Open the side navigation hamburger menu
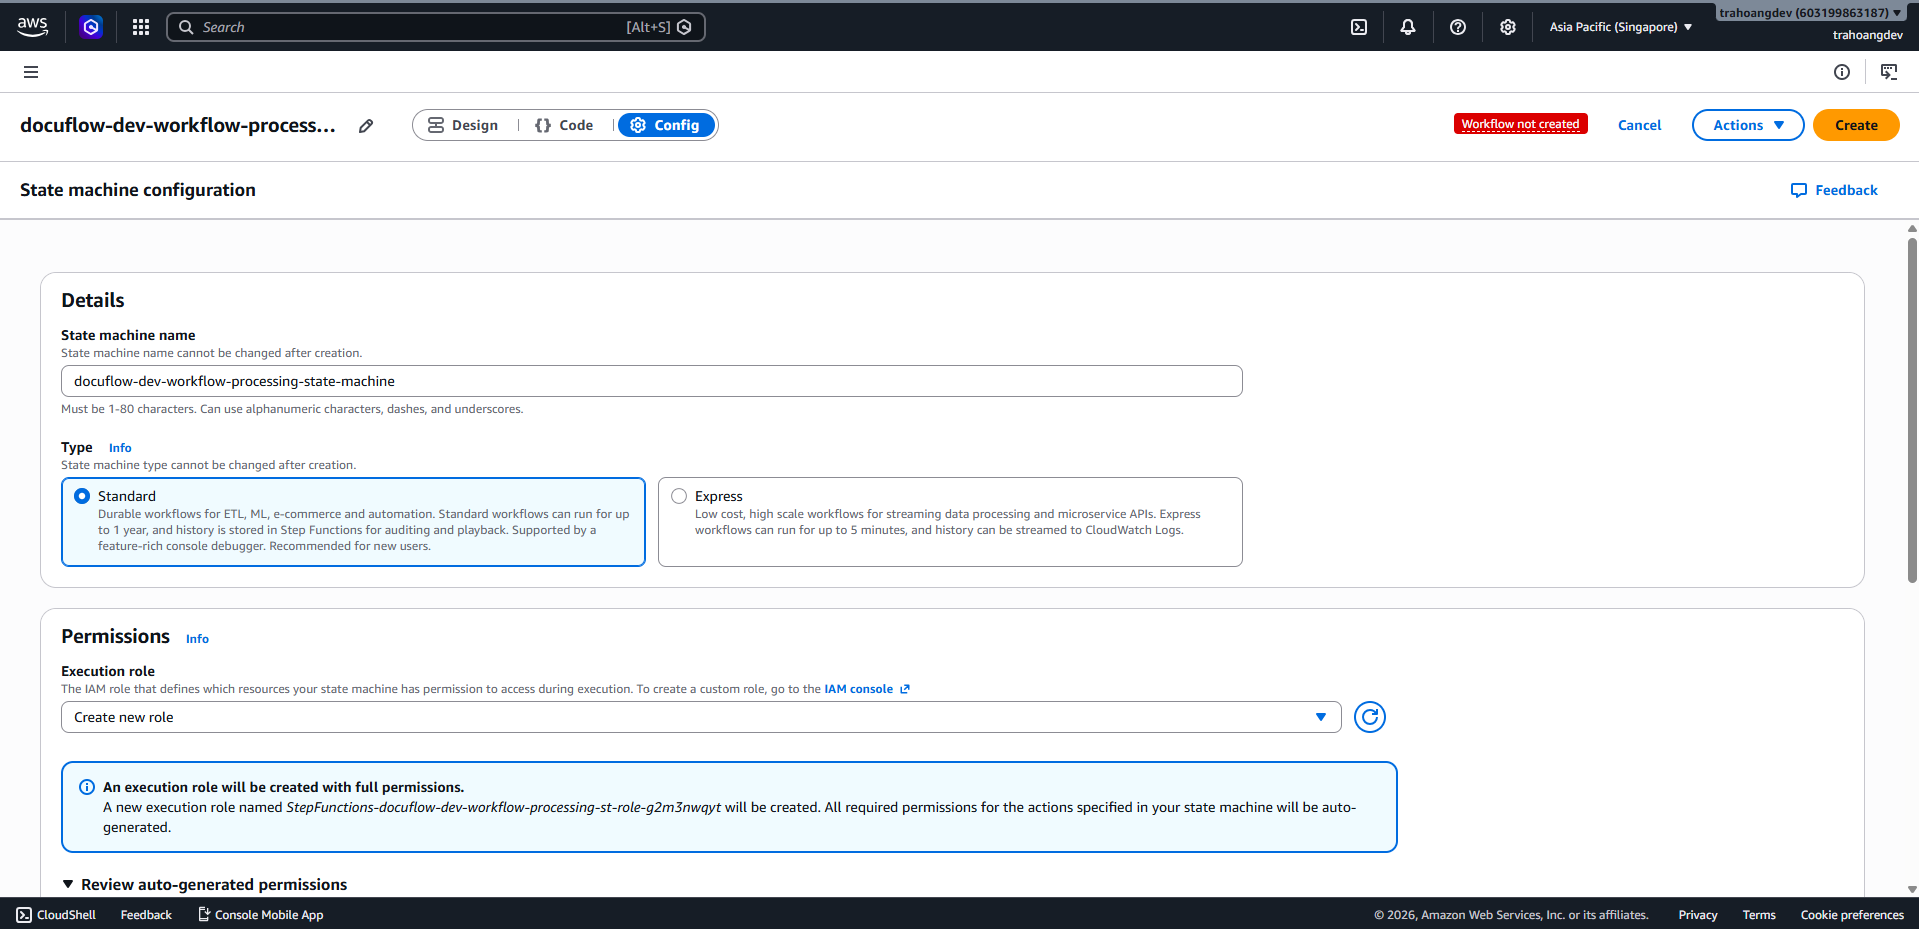Image resolution: width=1919 pixels, height=929 pixels. click(x=31, y=72)
